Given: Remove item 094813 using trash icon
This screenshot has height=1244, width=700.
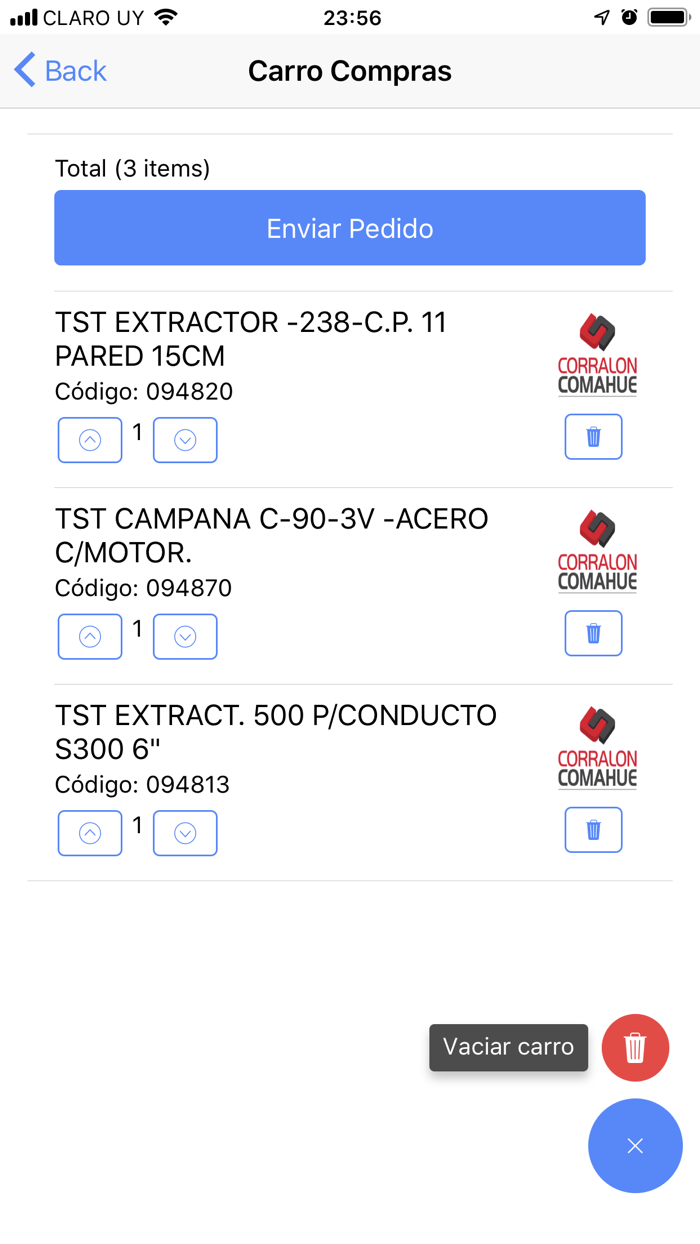Looking at the screenshot, I should (593, 830).
